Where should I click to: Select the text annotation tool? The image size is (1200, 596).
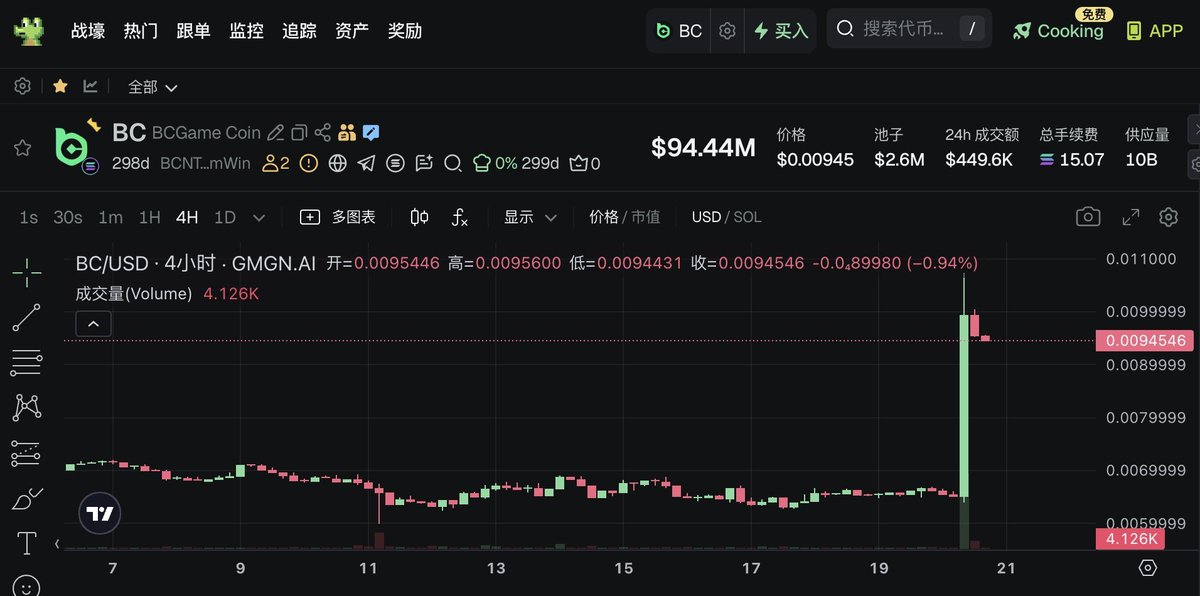click(26, 543)
